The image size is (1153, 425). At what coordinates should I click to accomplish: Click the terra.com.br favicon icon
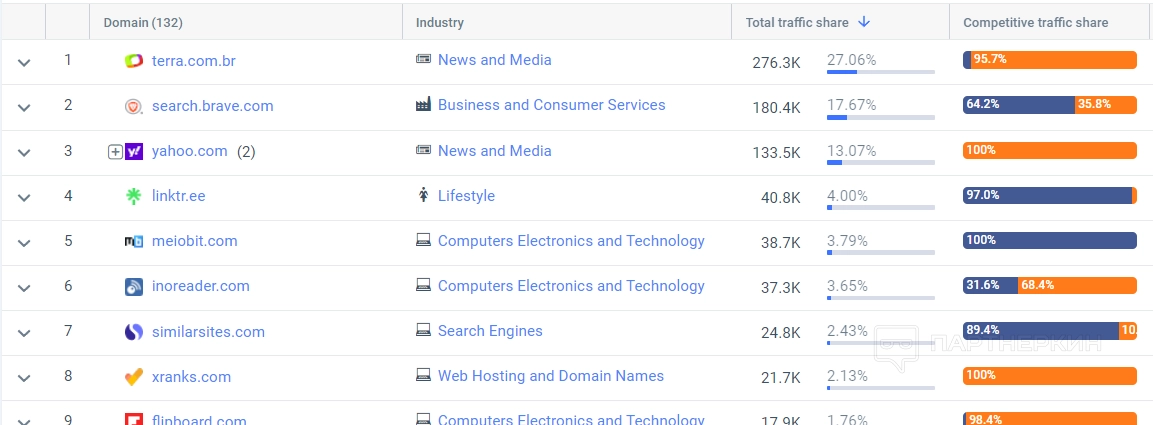(134, 61)
